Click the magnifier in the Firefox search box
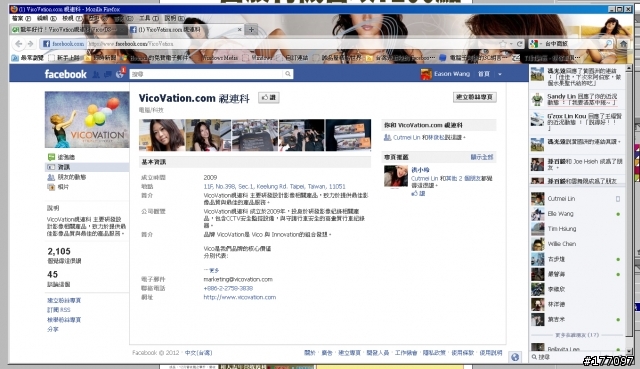The image size is (640, 369). coord(608,44)
